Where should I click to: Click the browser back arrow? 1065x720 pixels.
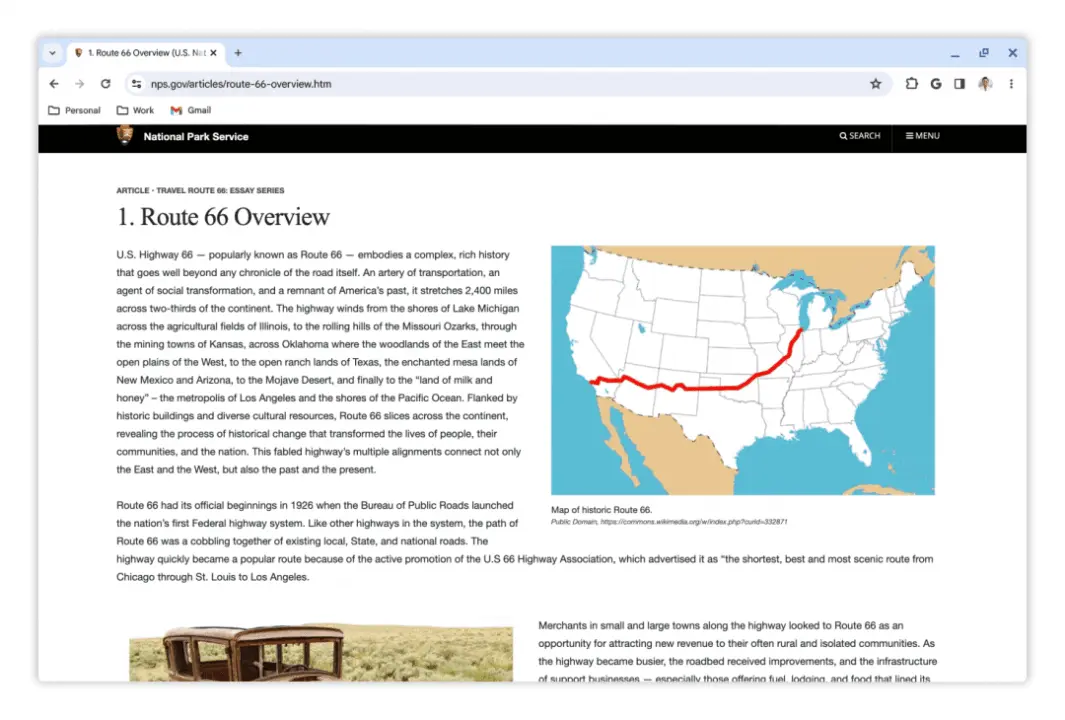54,84
